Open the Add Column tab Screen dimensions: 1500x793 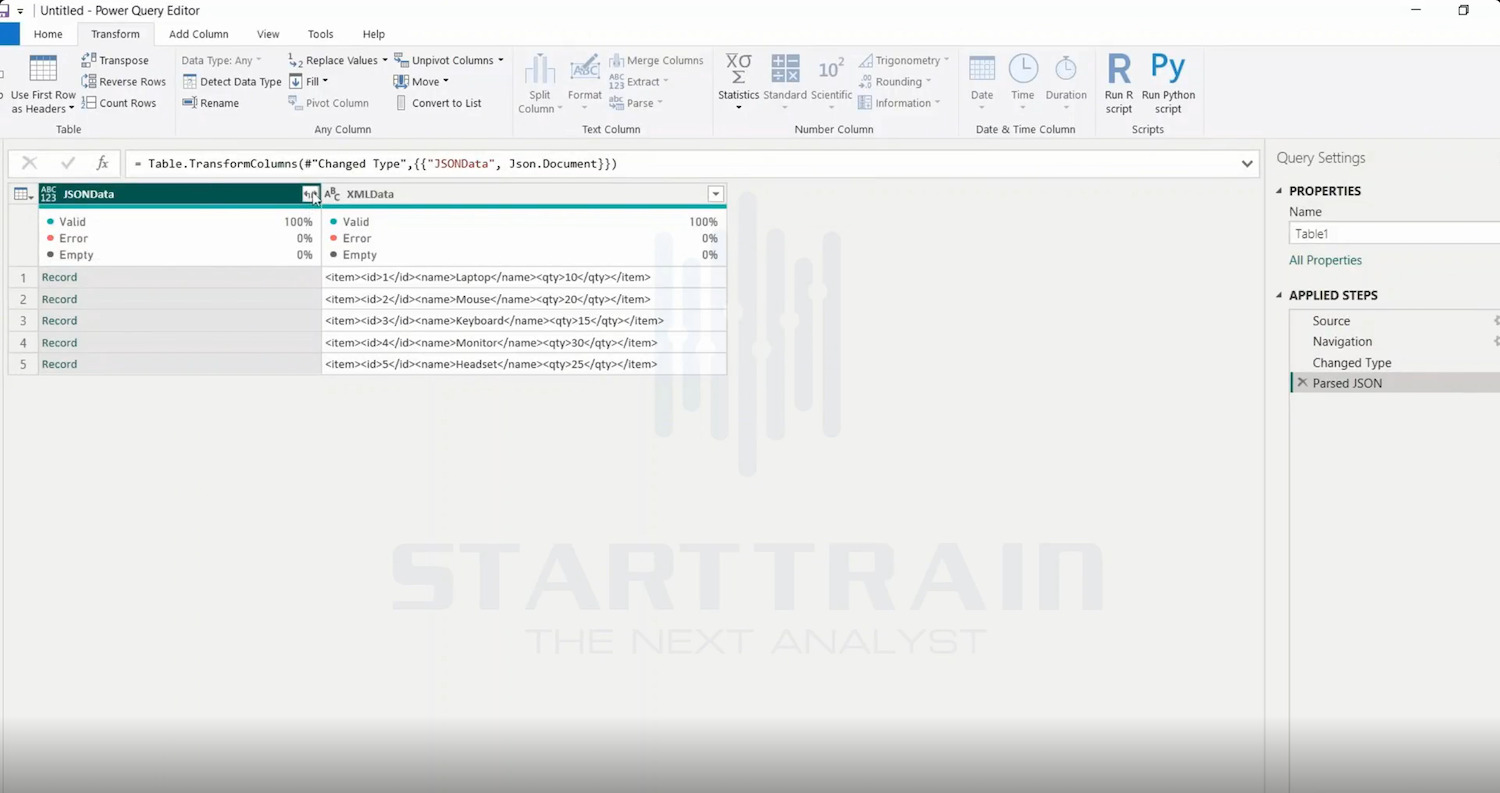point(199,34)
